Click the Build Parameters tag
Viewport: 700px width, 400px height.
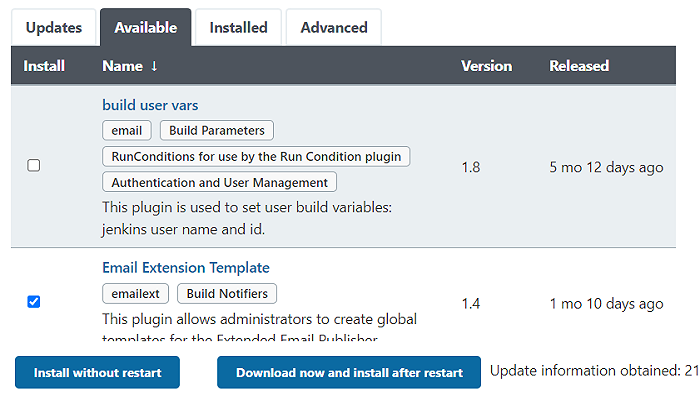(x=217, y=130)
